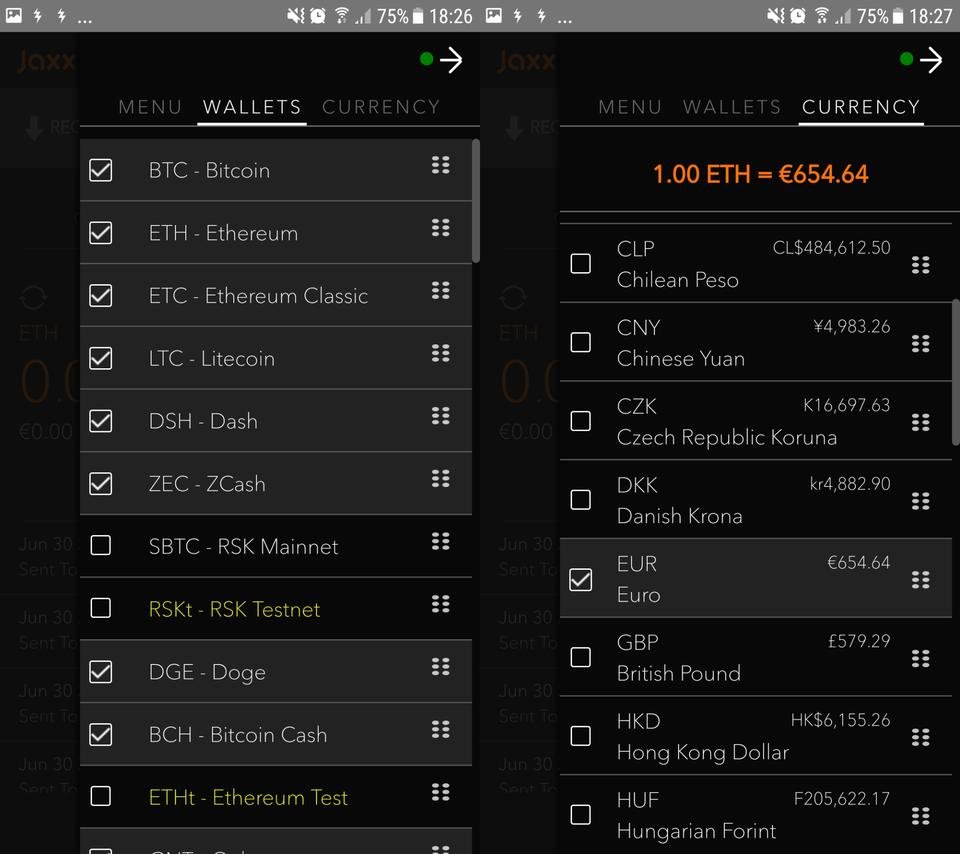Tap reorder handle for EUR Euro

921,580
